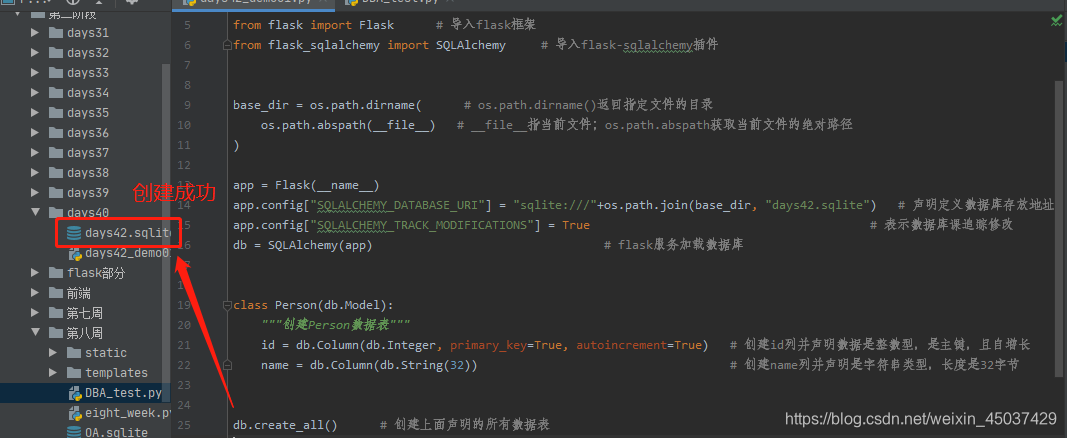The height and width of the screenshot is (438, 1067).
Task: Select the days37 folder name
Action: (88, 152)
